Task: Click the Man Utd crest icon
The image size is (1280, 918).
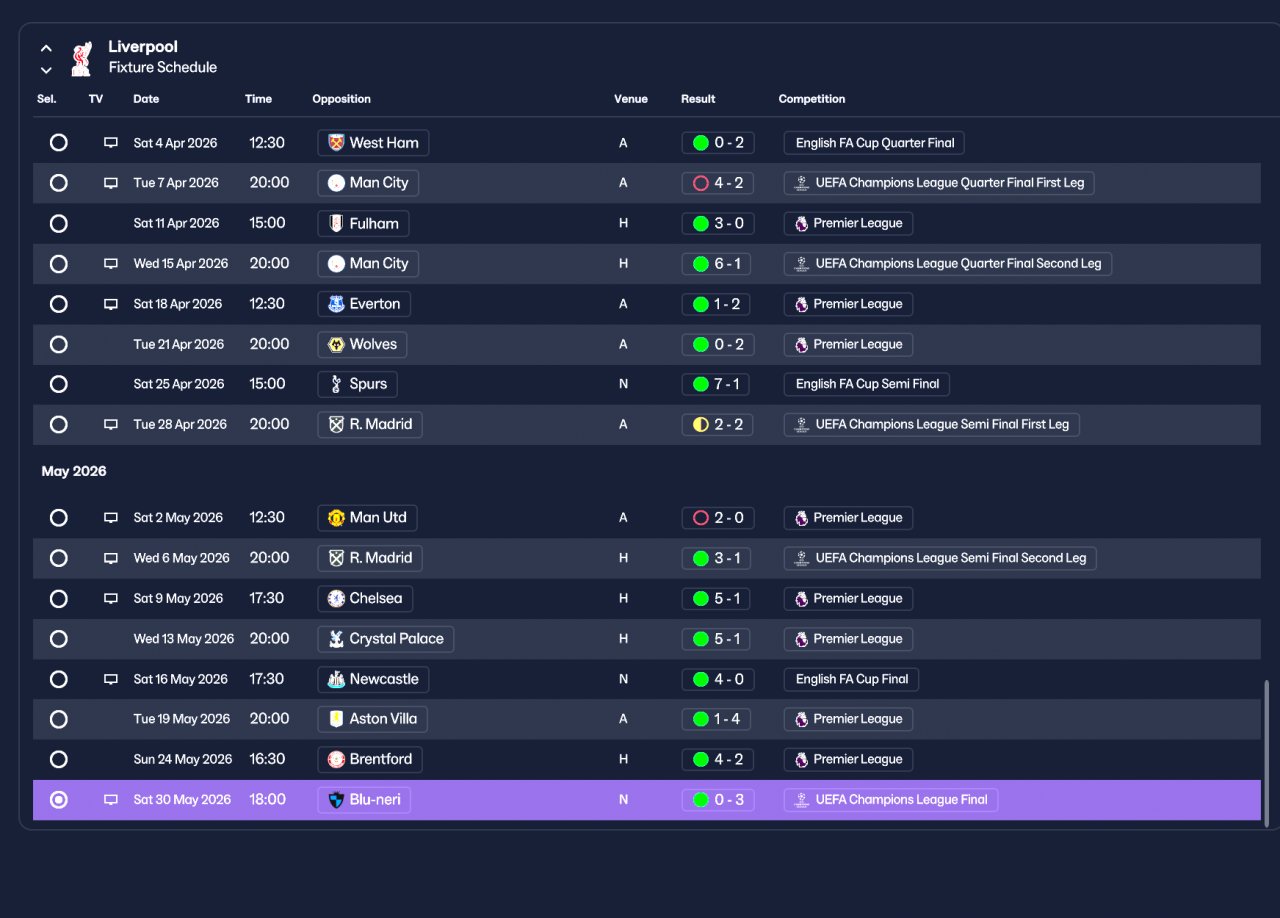Action: pyautogui.click(x=336, y=518)
